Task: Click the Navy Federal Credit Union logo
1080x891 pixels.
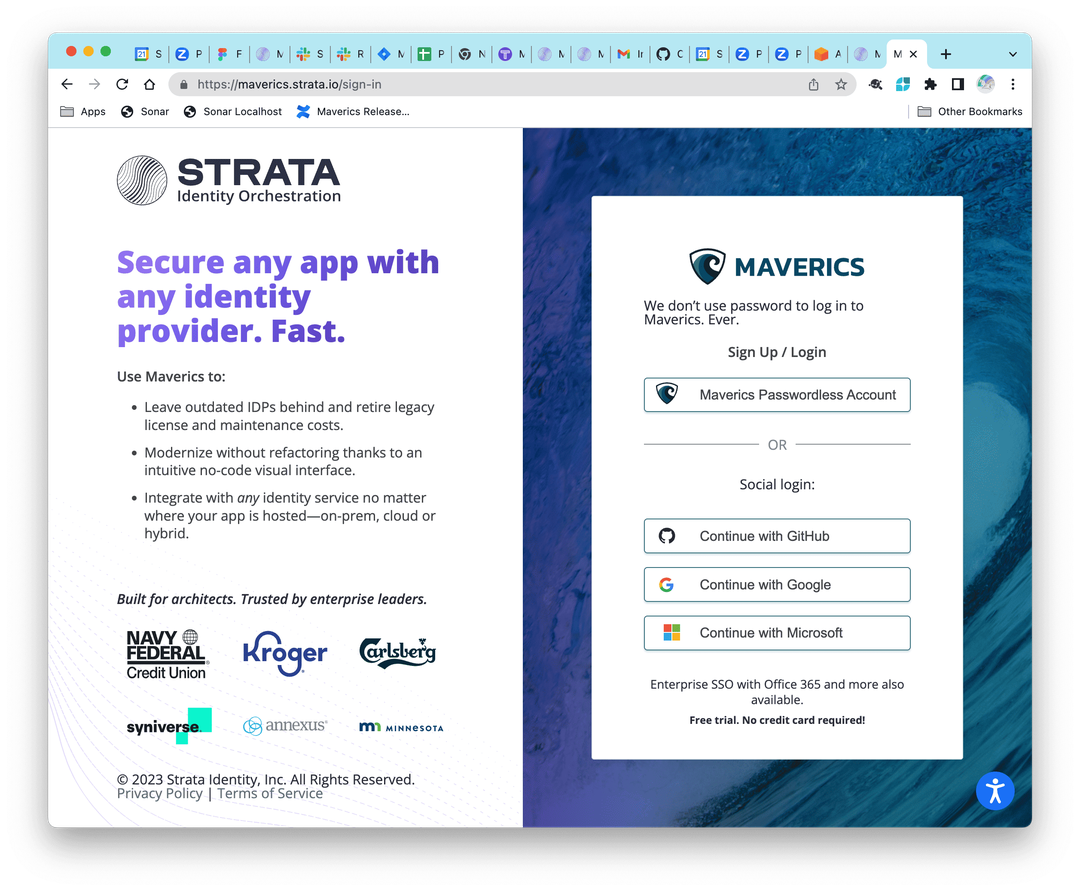Action: pyautogui.click(x=167, y=654)
